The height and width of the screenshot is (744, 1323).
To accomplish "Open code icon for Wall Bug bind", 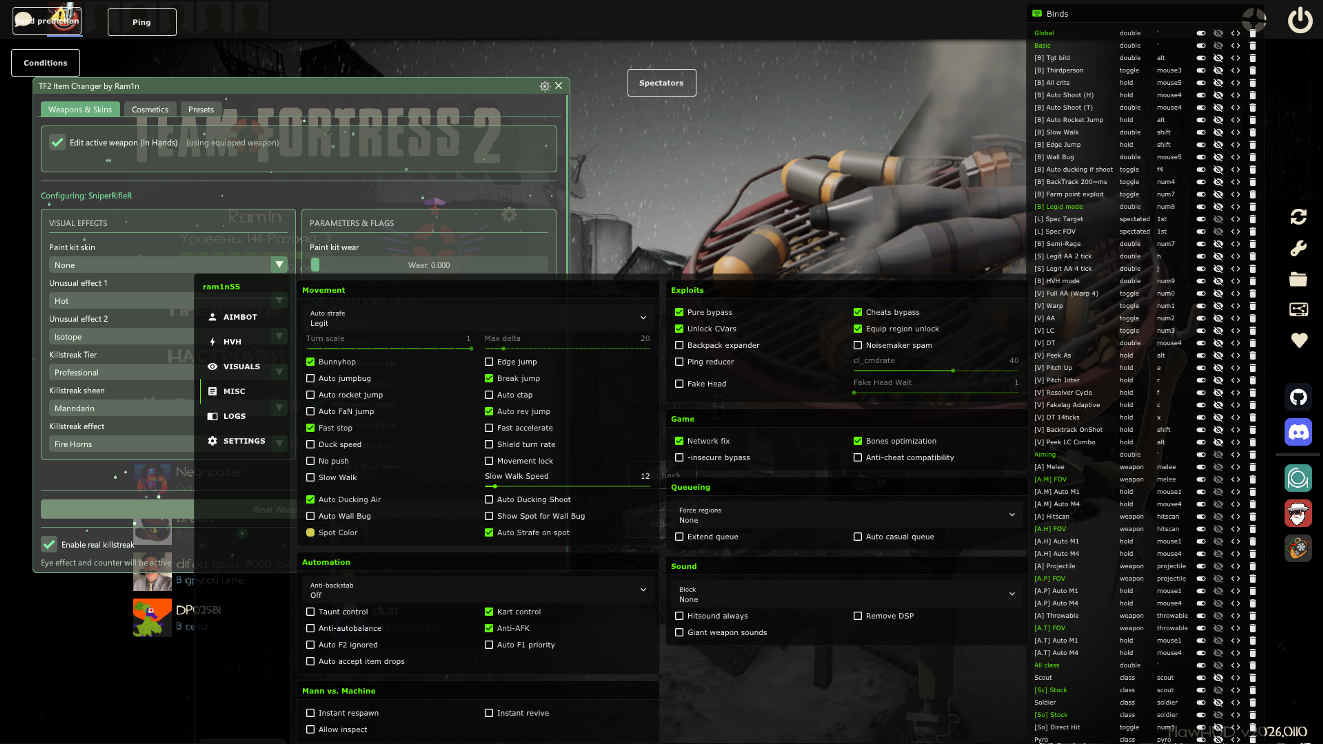I will (x=1236, y=157).
